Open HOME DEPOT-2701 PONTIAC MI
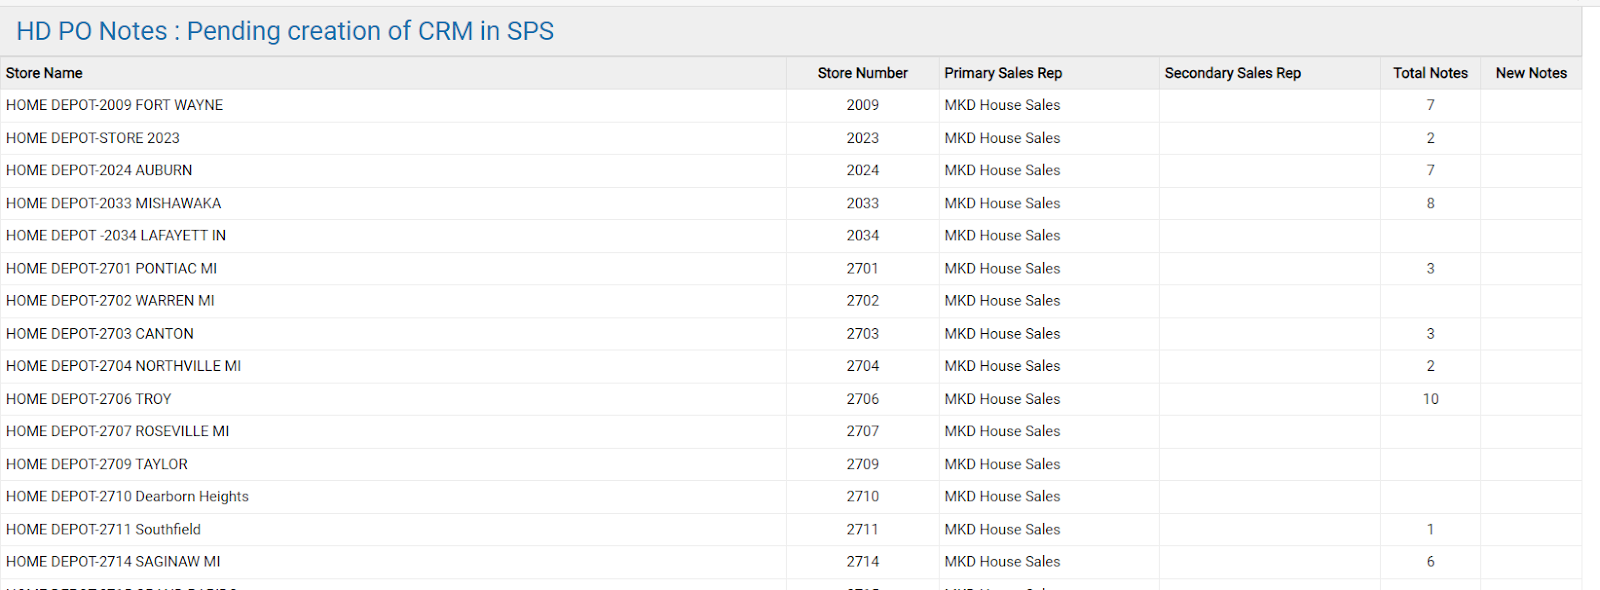Viewport: 1600px width, 590px height. pyautogui.click(x=111, y=268)
